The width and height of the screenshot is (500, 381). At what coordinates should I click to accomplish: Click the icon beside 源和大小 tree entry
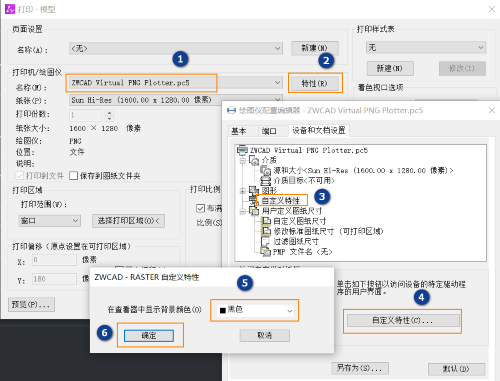tap(266, 171)
